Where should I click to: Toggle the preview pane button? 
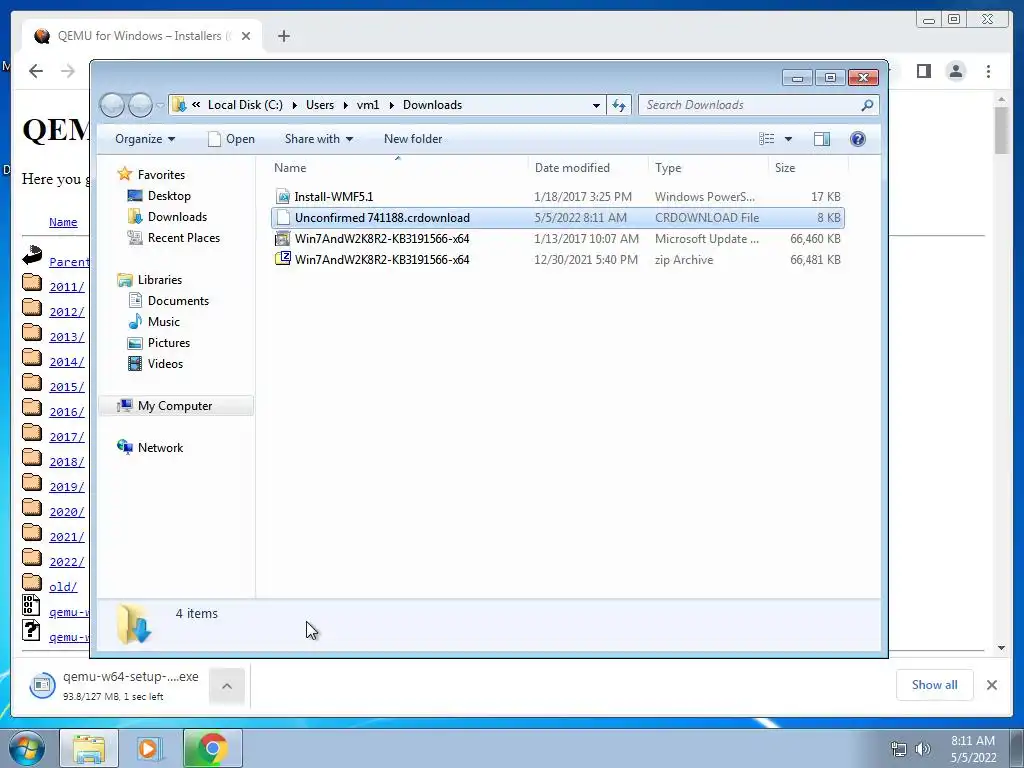tap(822, 138)
